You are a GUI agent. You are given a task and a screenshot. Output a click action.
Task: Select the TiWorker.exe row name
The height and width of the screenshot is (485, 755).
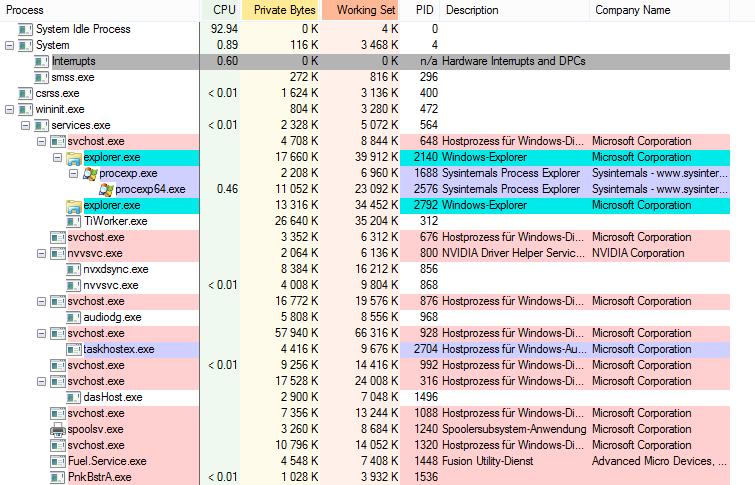click(116, 222)
